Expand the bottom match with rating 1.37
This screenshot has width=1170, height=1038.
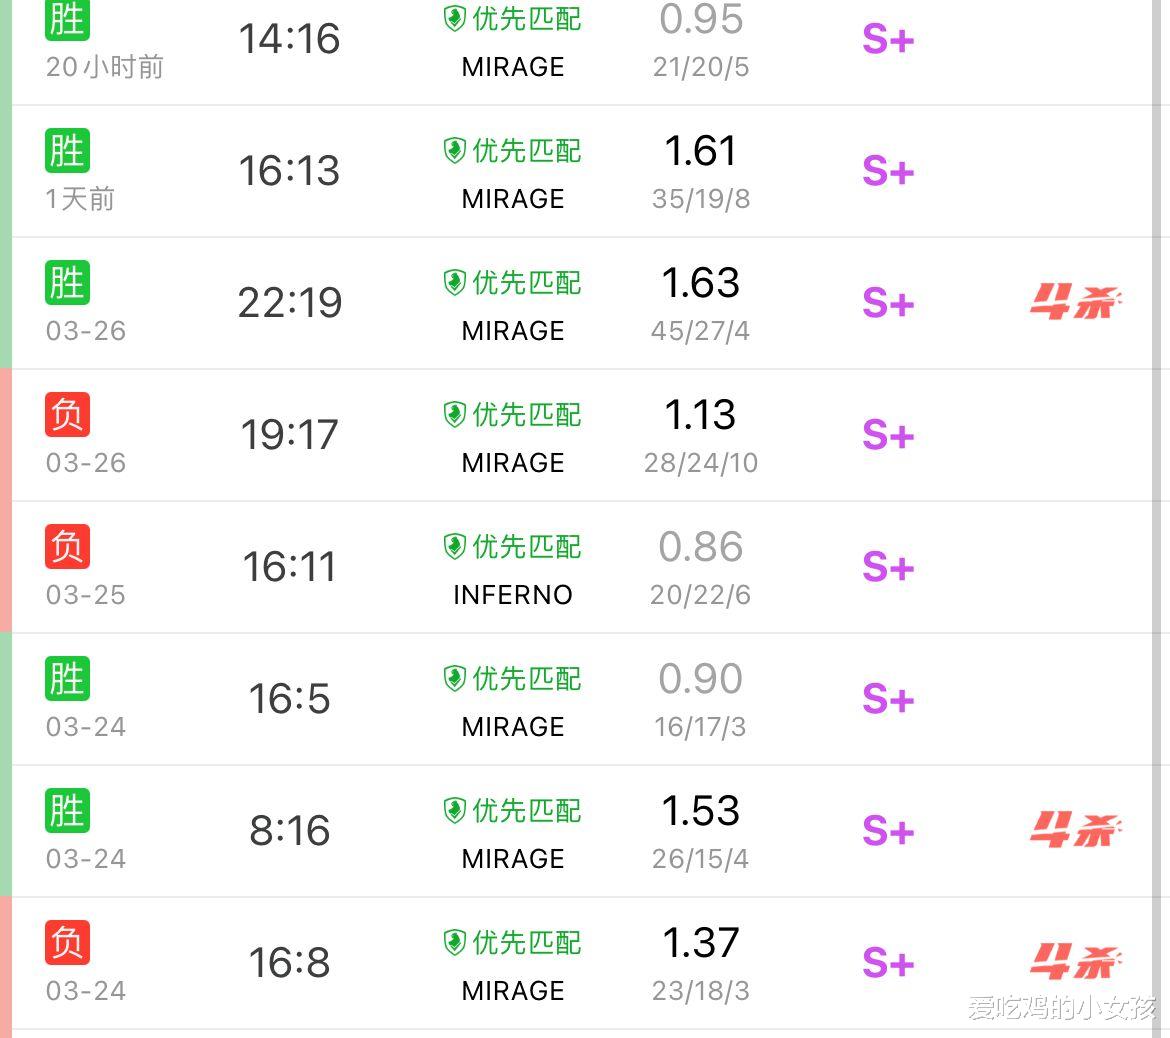600,963
